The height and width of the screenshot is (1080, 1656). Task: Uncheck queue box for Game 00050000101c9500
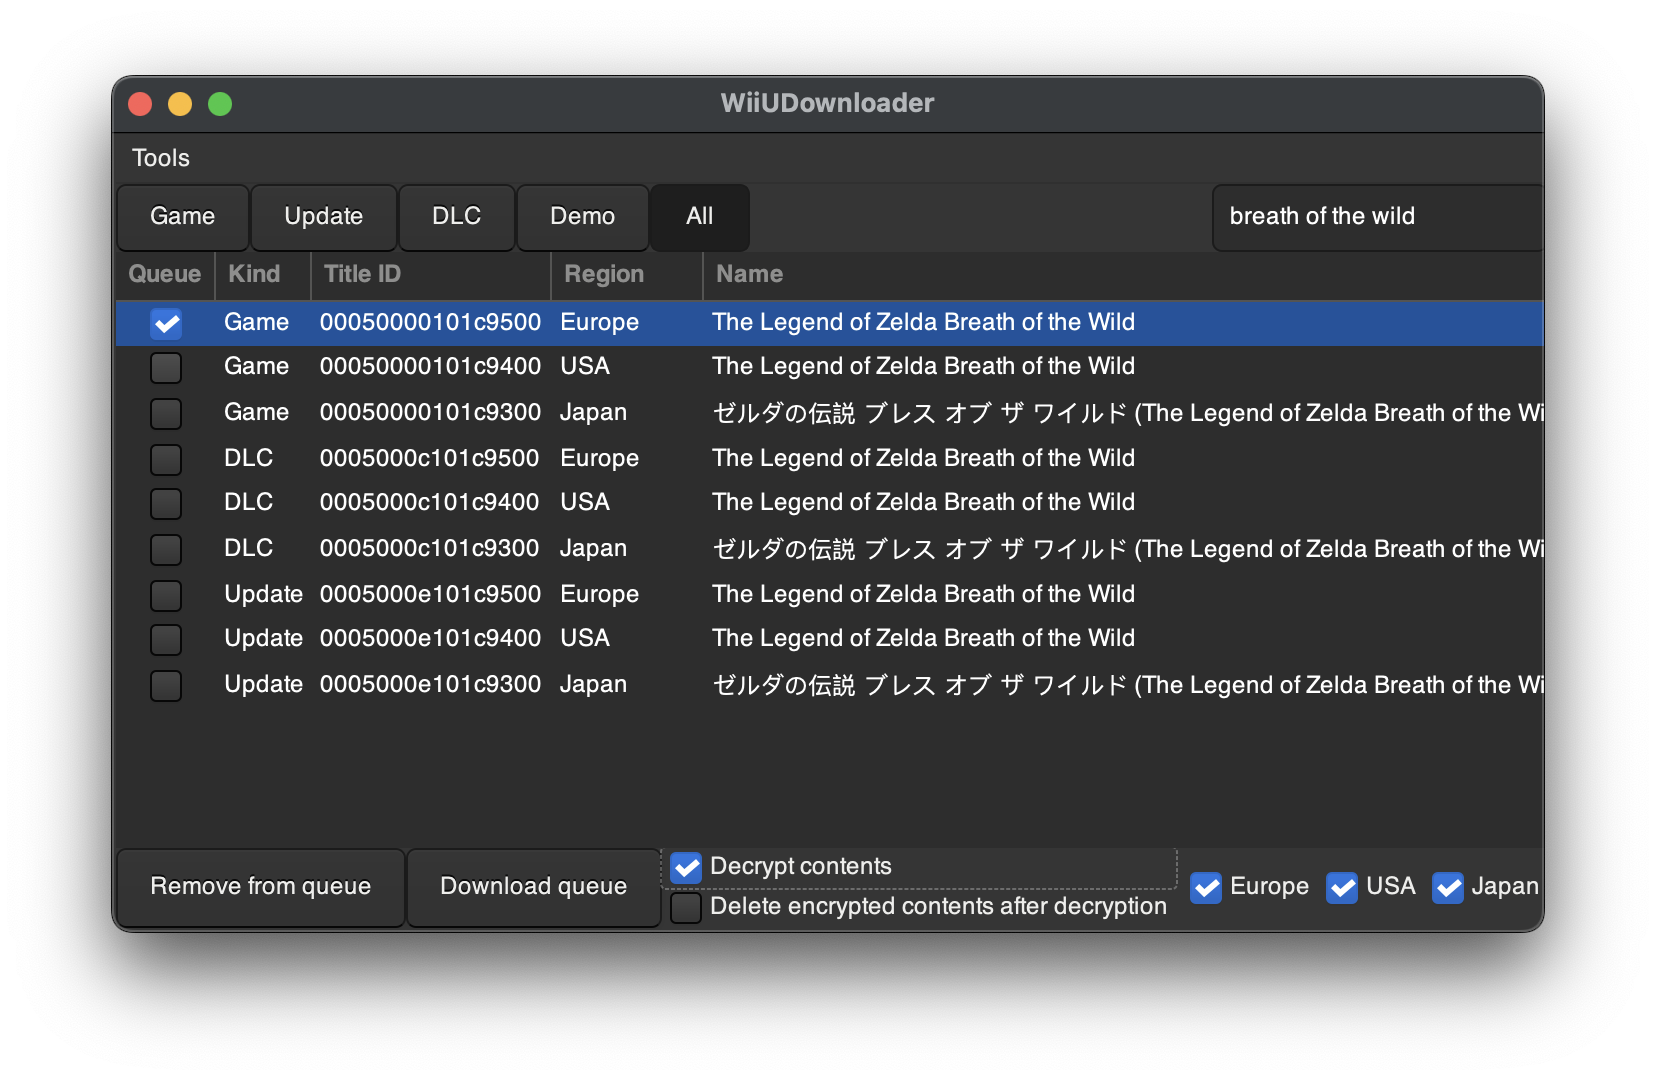(166, 323)
